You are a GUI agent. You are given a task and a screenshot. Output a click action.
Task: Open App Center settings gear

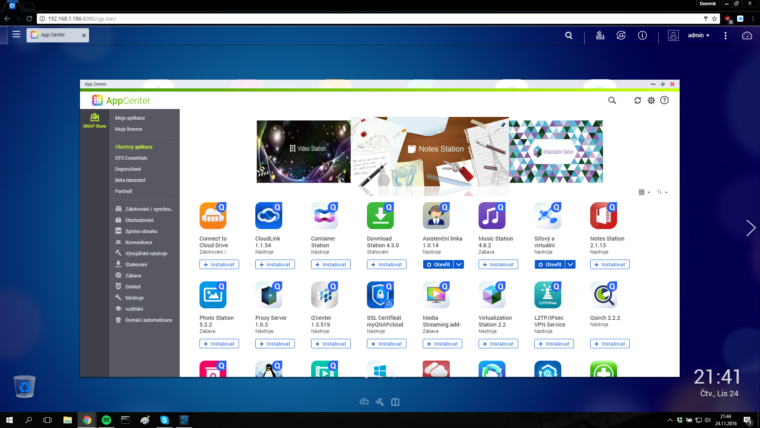tap(651, 100)
